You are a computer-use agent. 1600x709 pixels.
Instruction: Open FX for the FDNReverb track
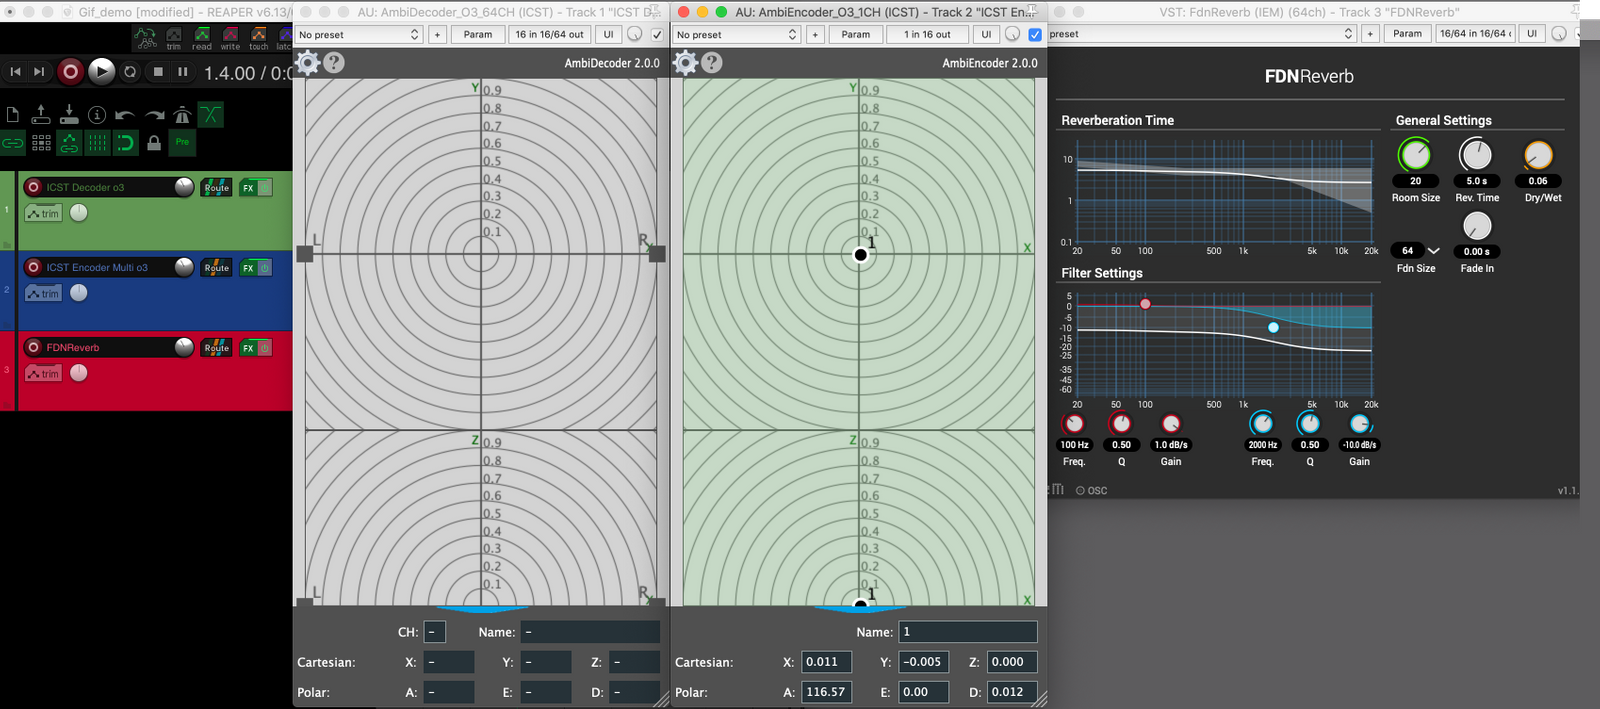[248, 348]
